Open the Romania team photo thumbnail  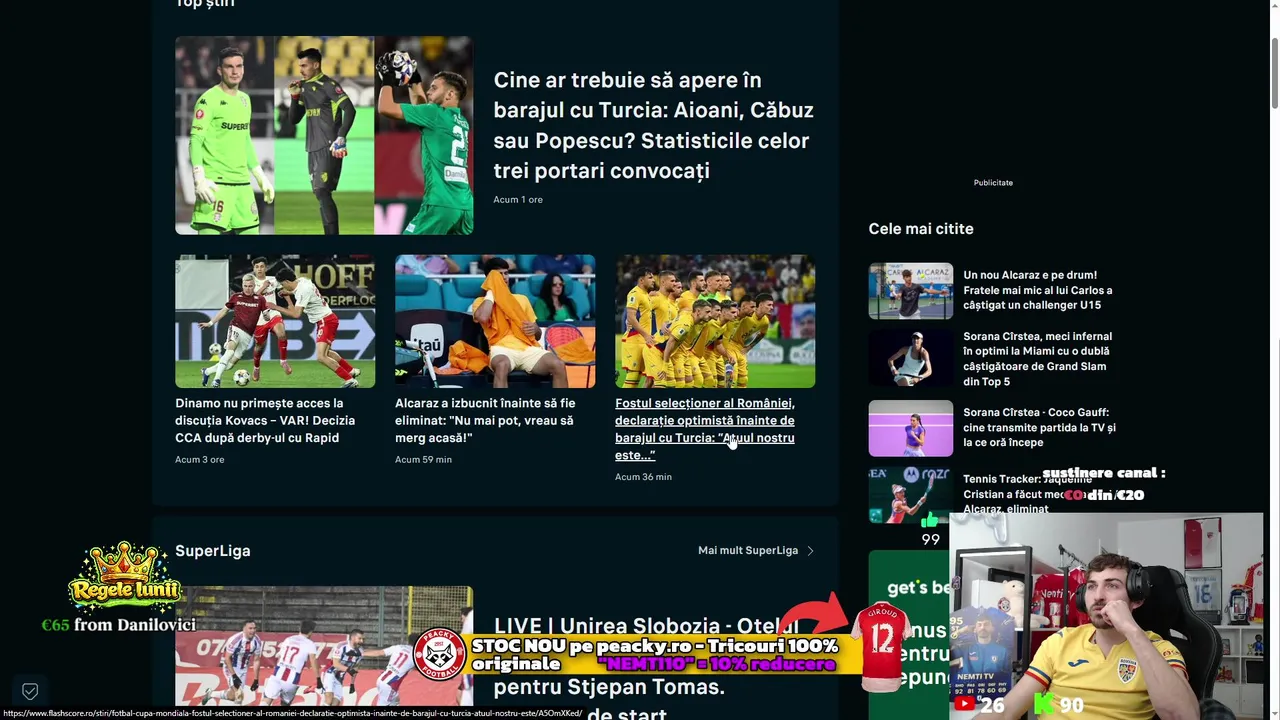[x=715, y=321]
